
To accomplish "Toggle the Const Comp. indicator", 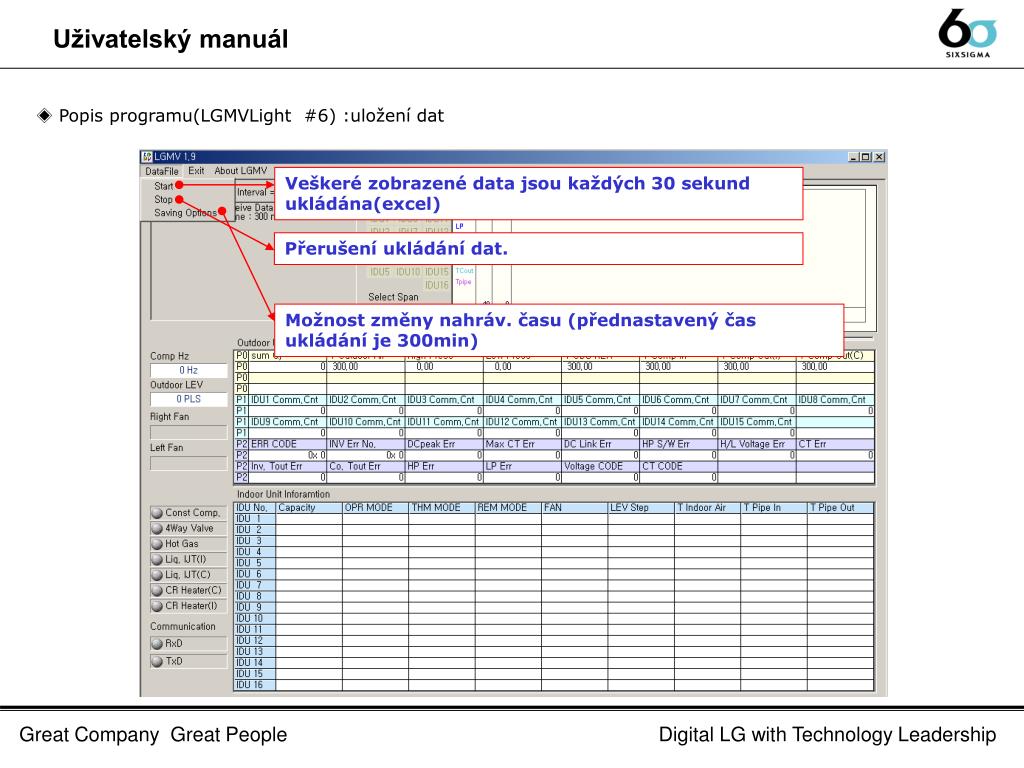I will pyautogui.click(x=188, y=513).
